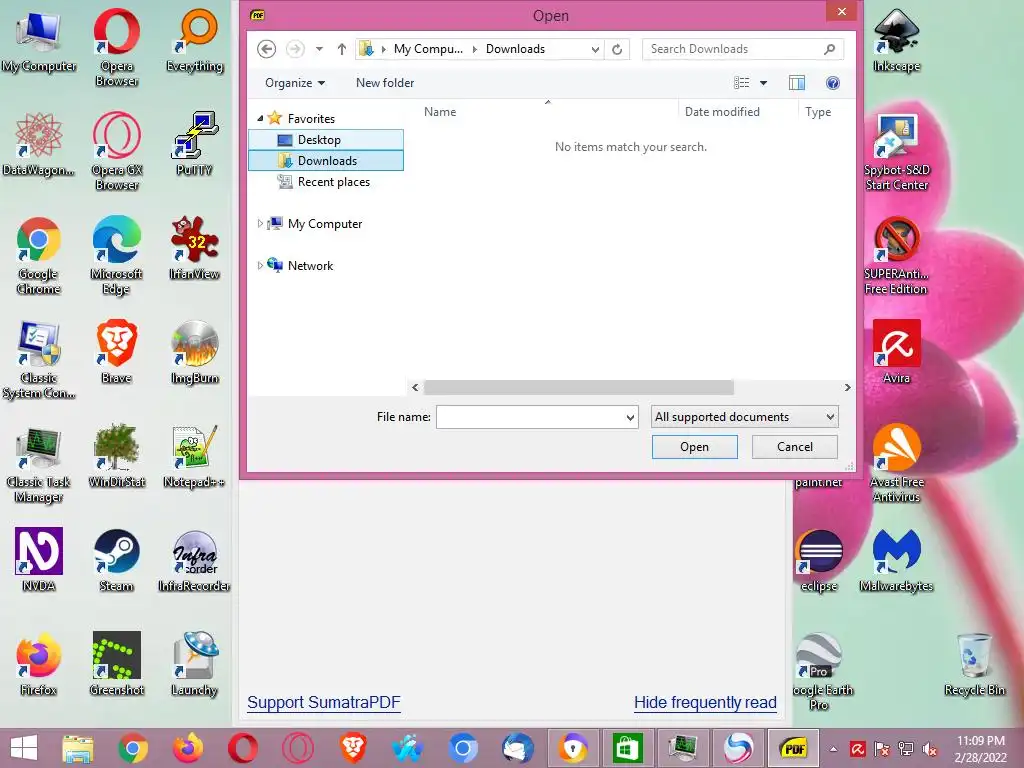This screenshot has height=768, width=1024.
Task: Click Microsoft Edge desktop icon
Action: 116,255
